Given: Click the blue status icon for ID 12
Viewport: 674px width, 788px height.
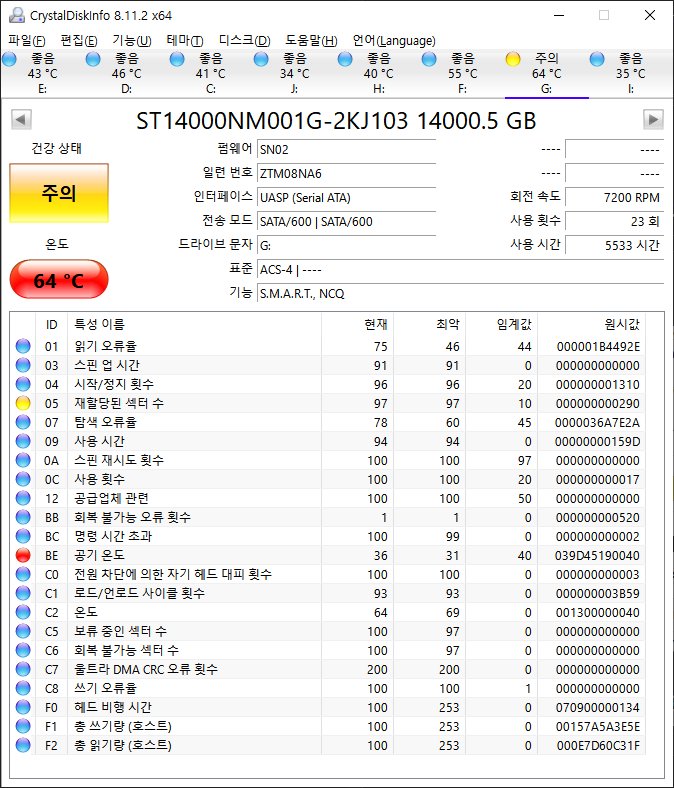Looking at the screenshot, I should [x=23, y=498].
